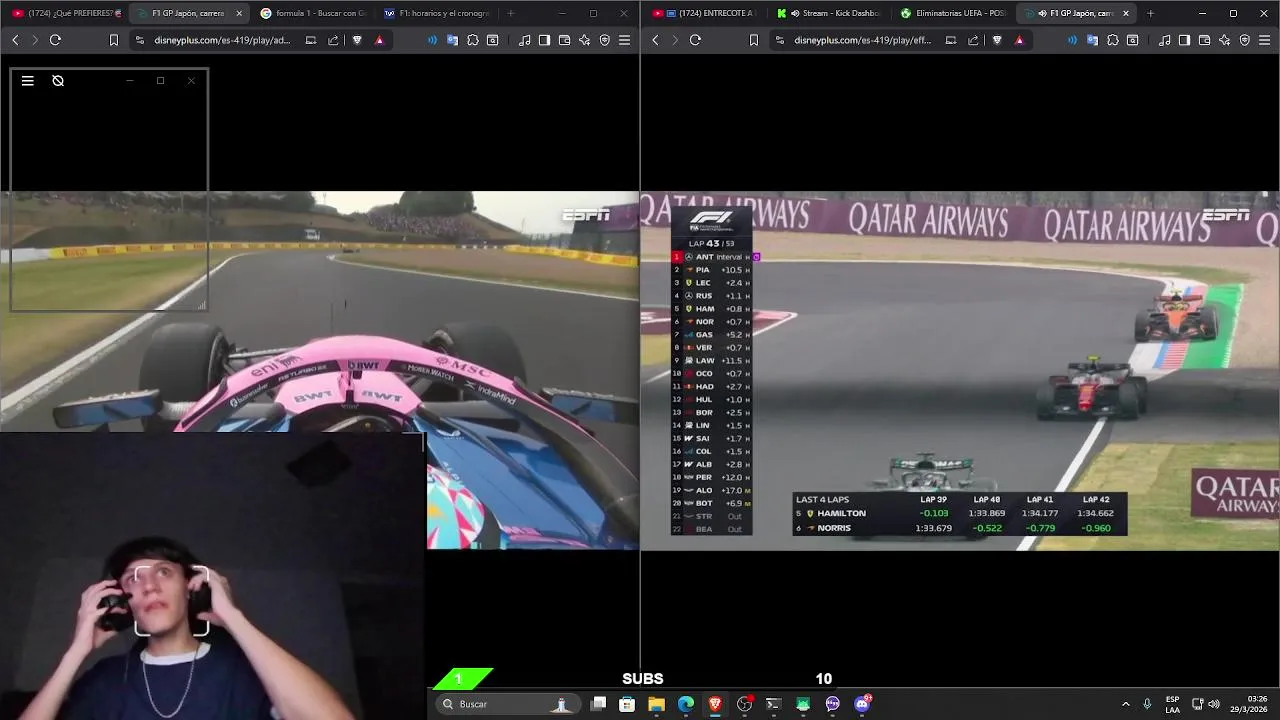Bookmark the page in the right browser window

754,40
